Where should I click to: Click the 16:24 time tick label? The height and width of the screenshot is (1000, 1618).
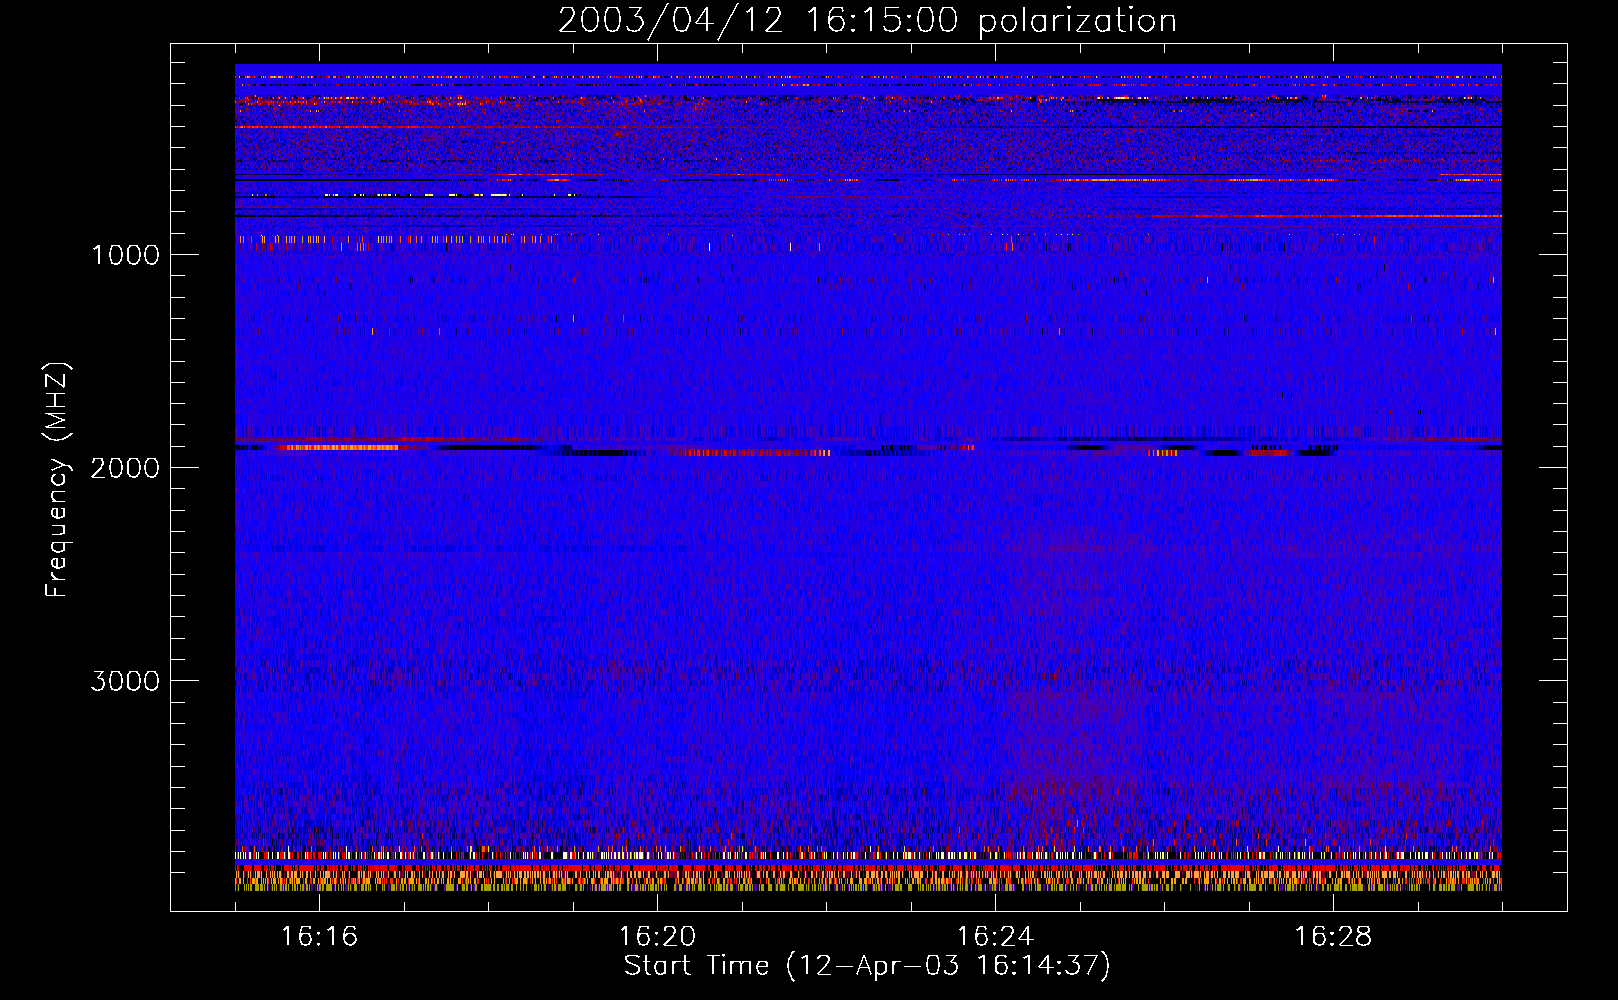(995, 936)
